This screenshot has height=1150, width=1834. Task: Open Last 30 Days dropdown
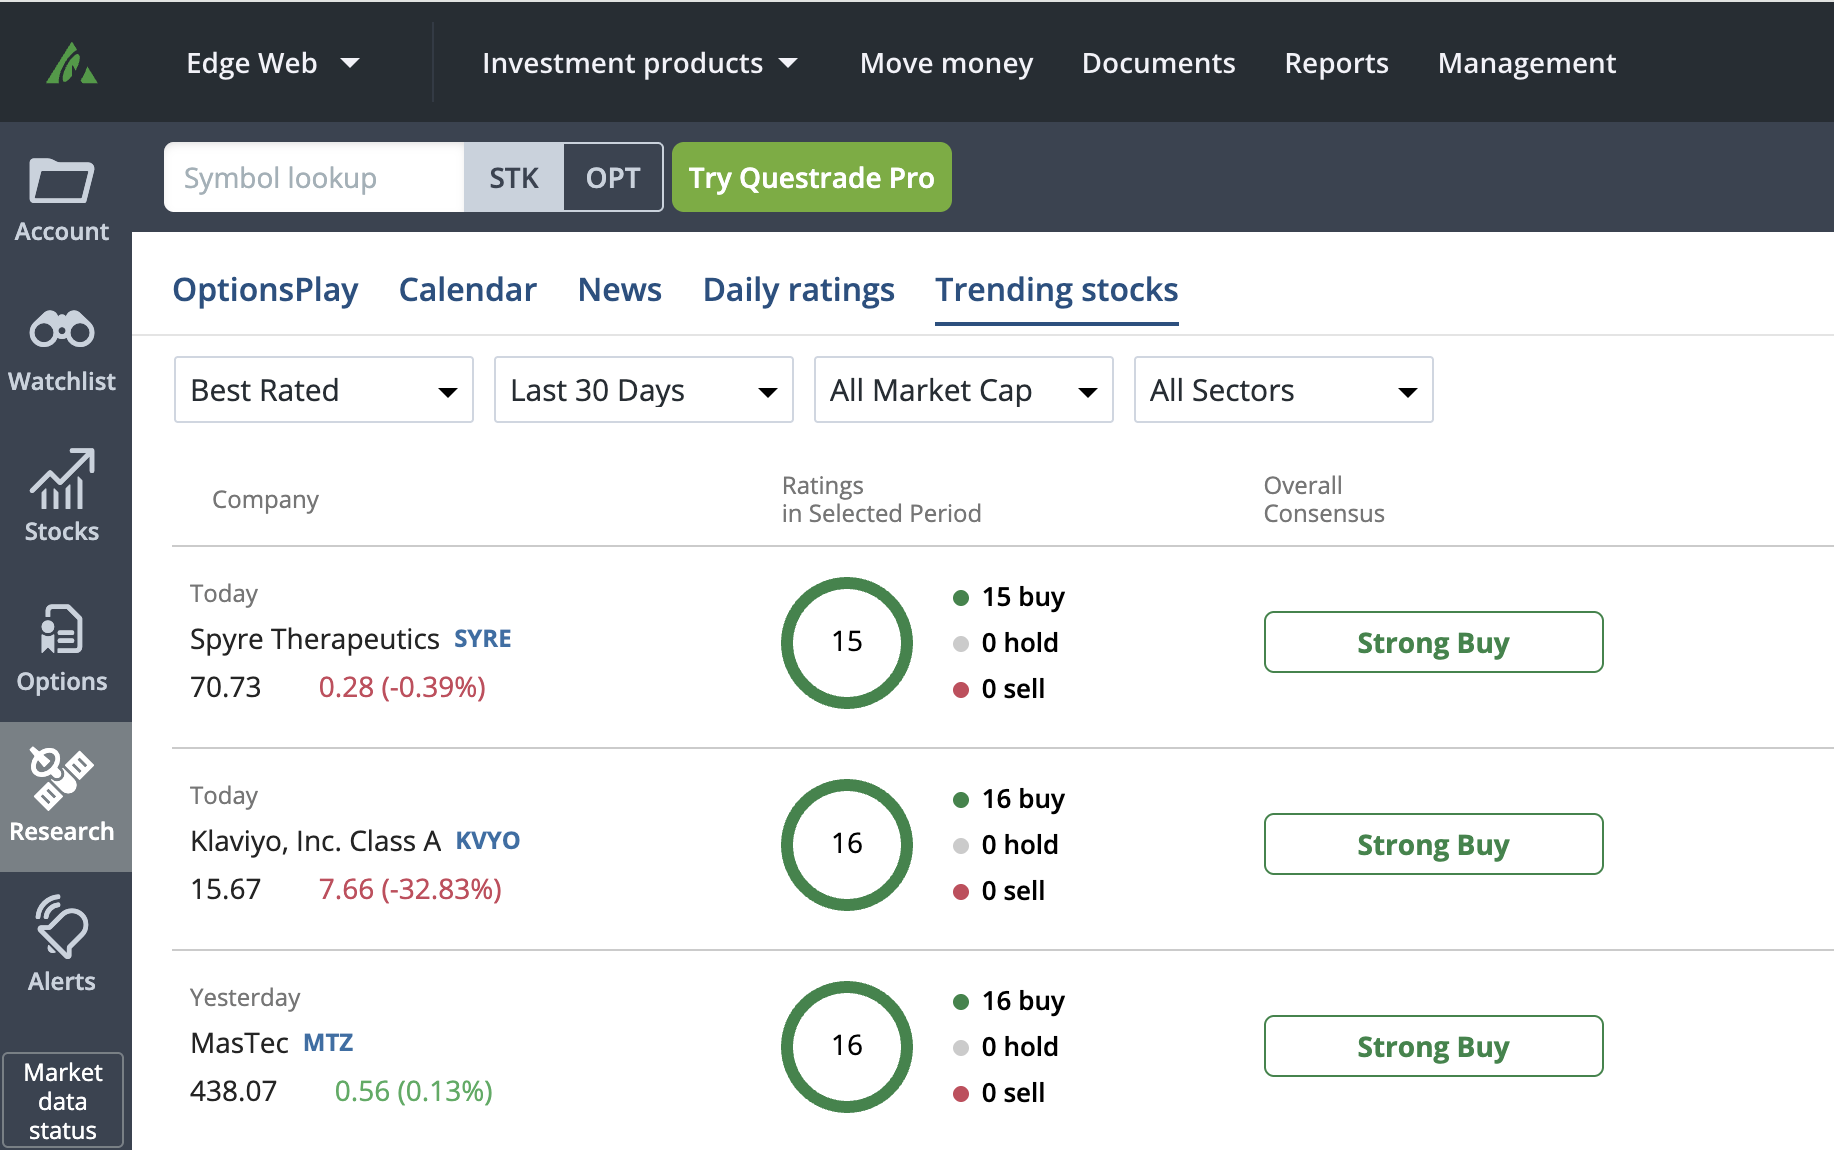643,389
